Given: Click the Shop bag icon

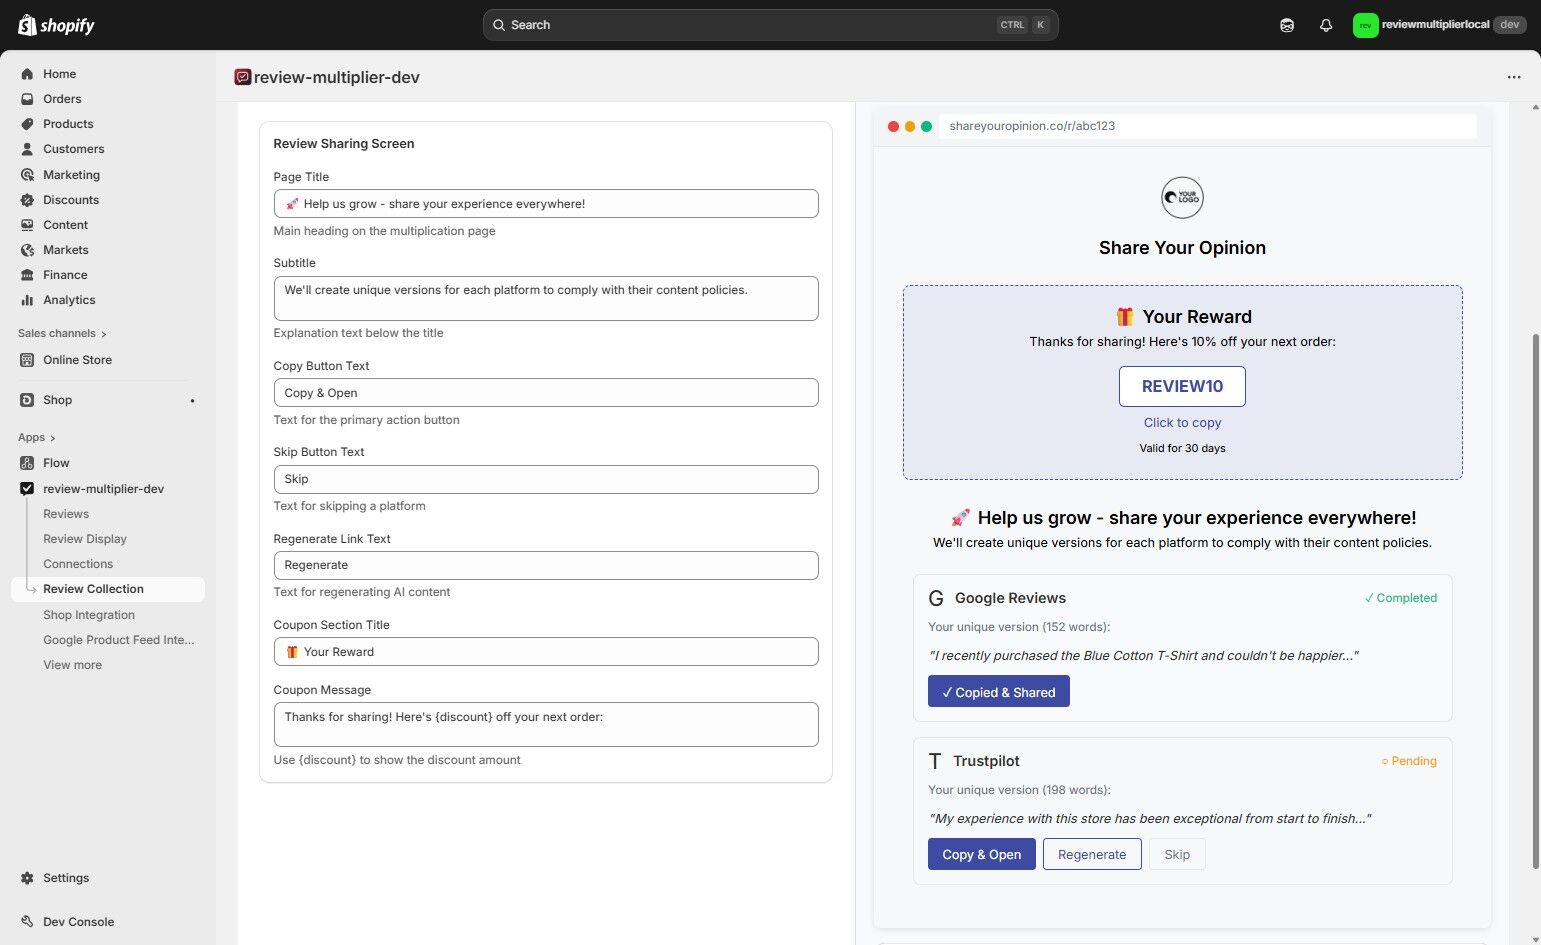Looking at the screenshot, I should [x=27, y=400].
